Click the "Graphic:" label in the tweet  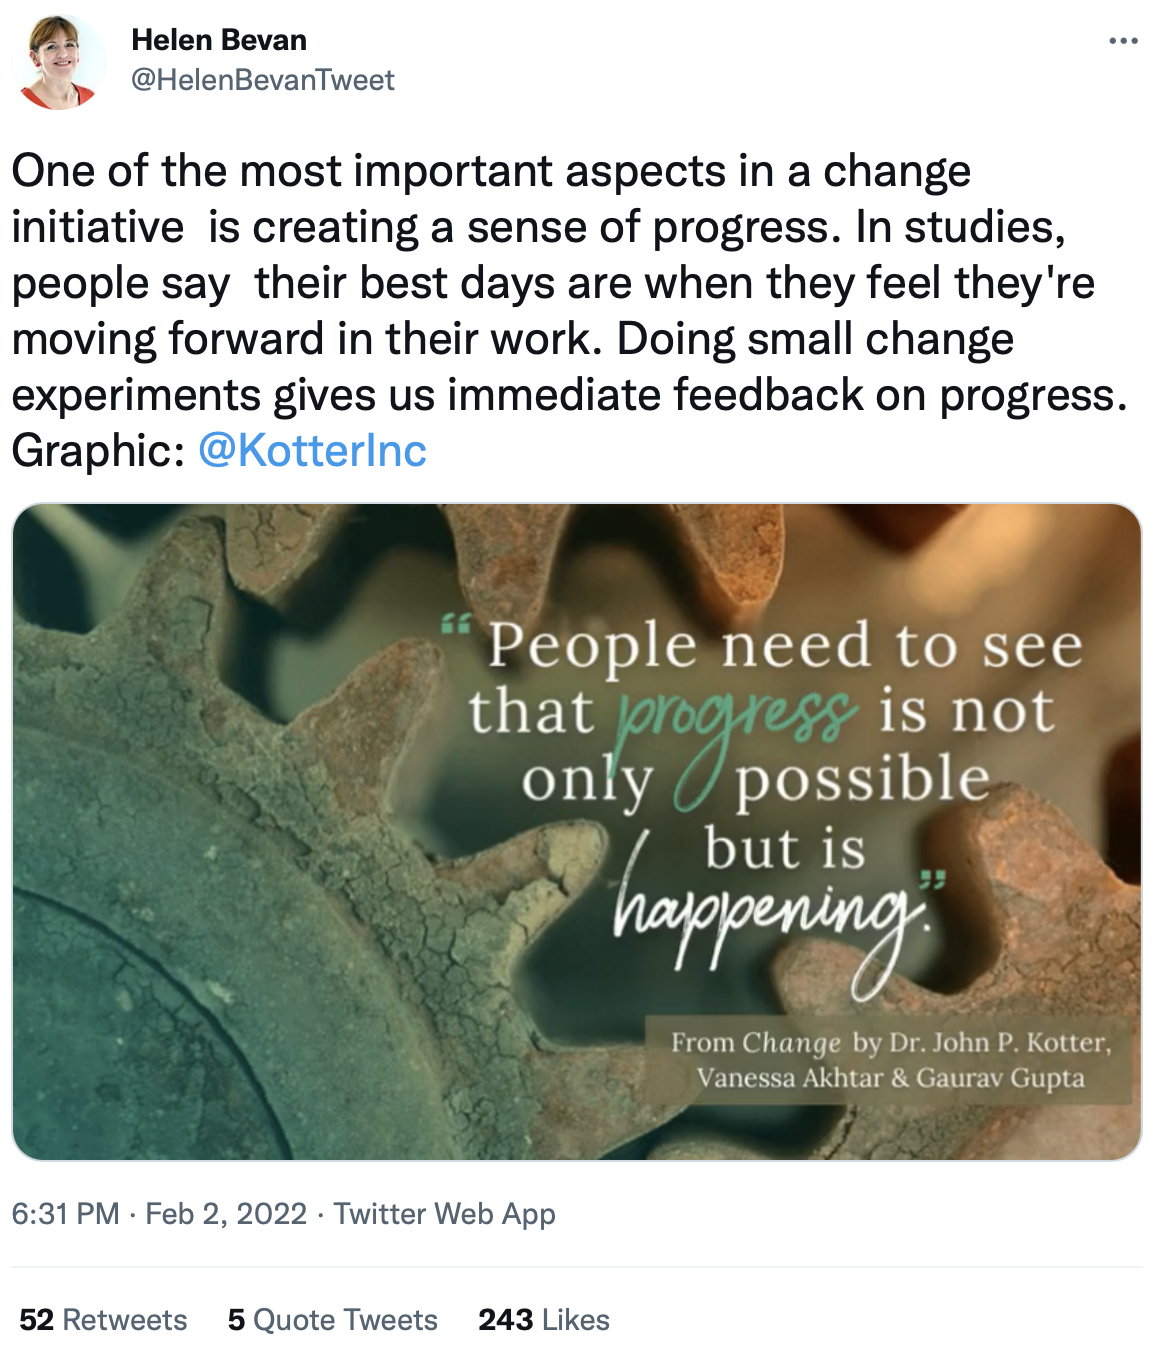[x=97, y=451]
